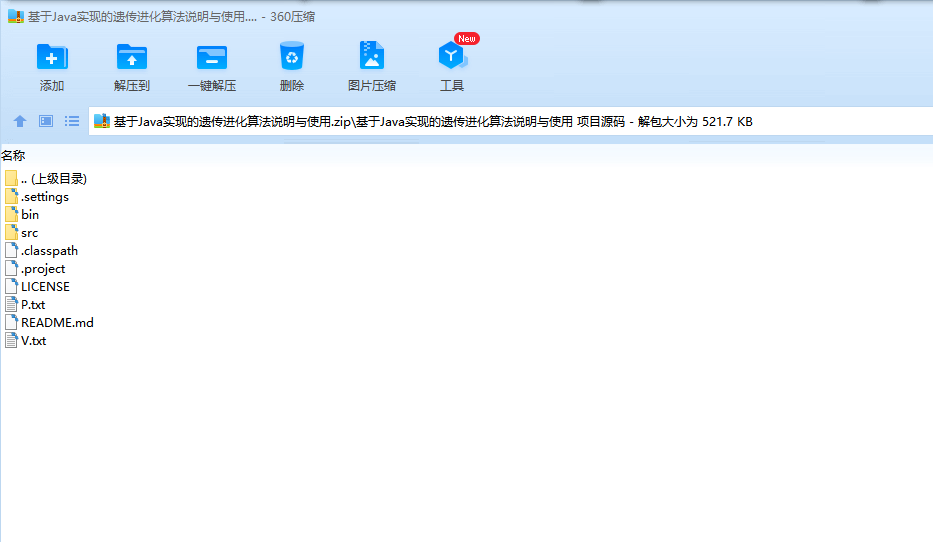Select the .. (上级目录) parent folder row

(46, 178)
